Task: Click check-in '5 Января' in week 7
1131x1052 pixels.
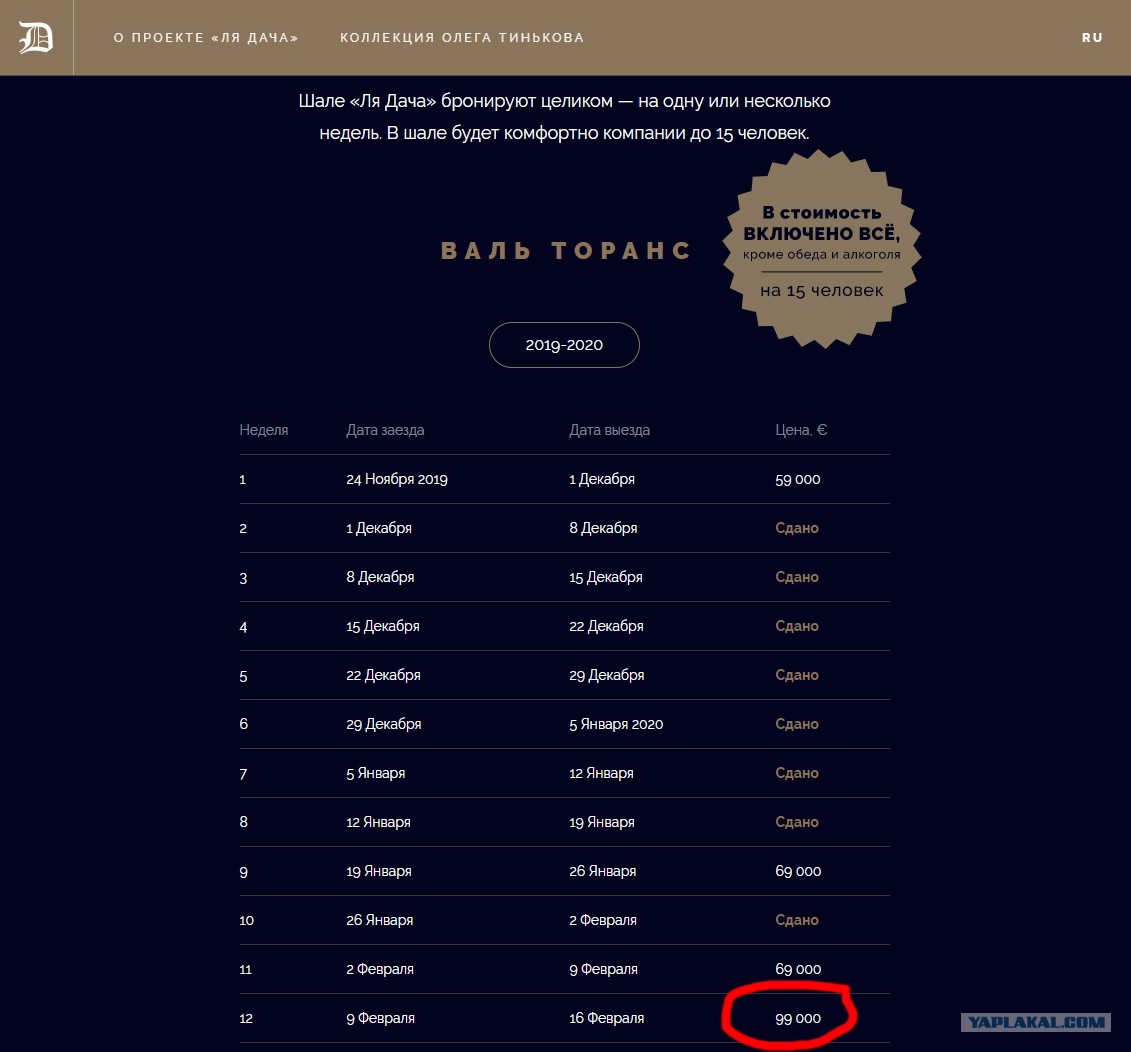Action: 375,773
